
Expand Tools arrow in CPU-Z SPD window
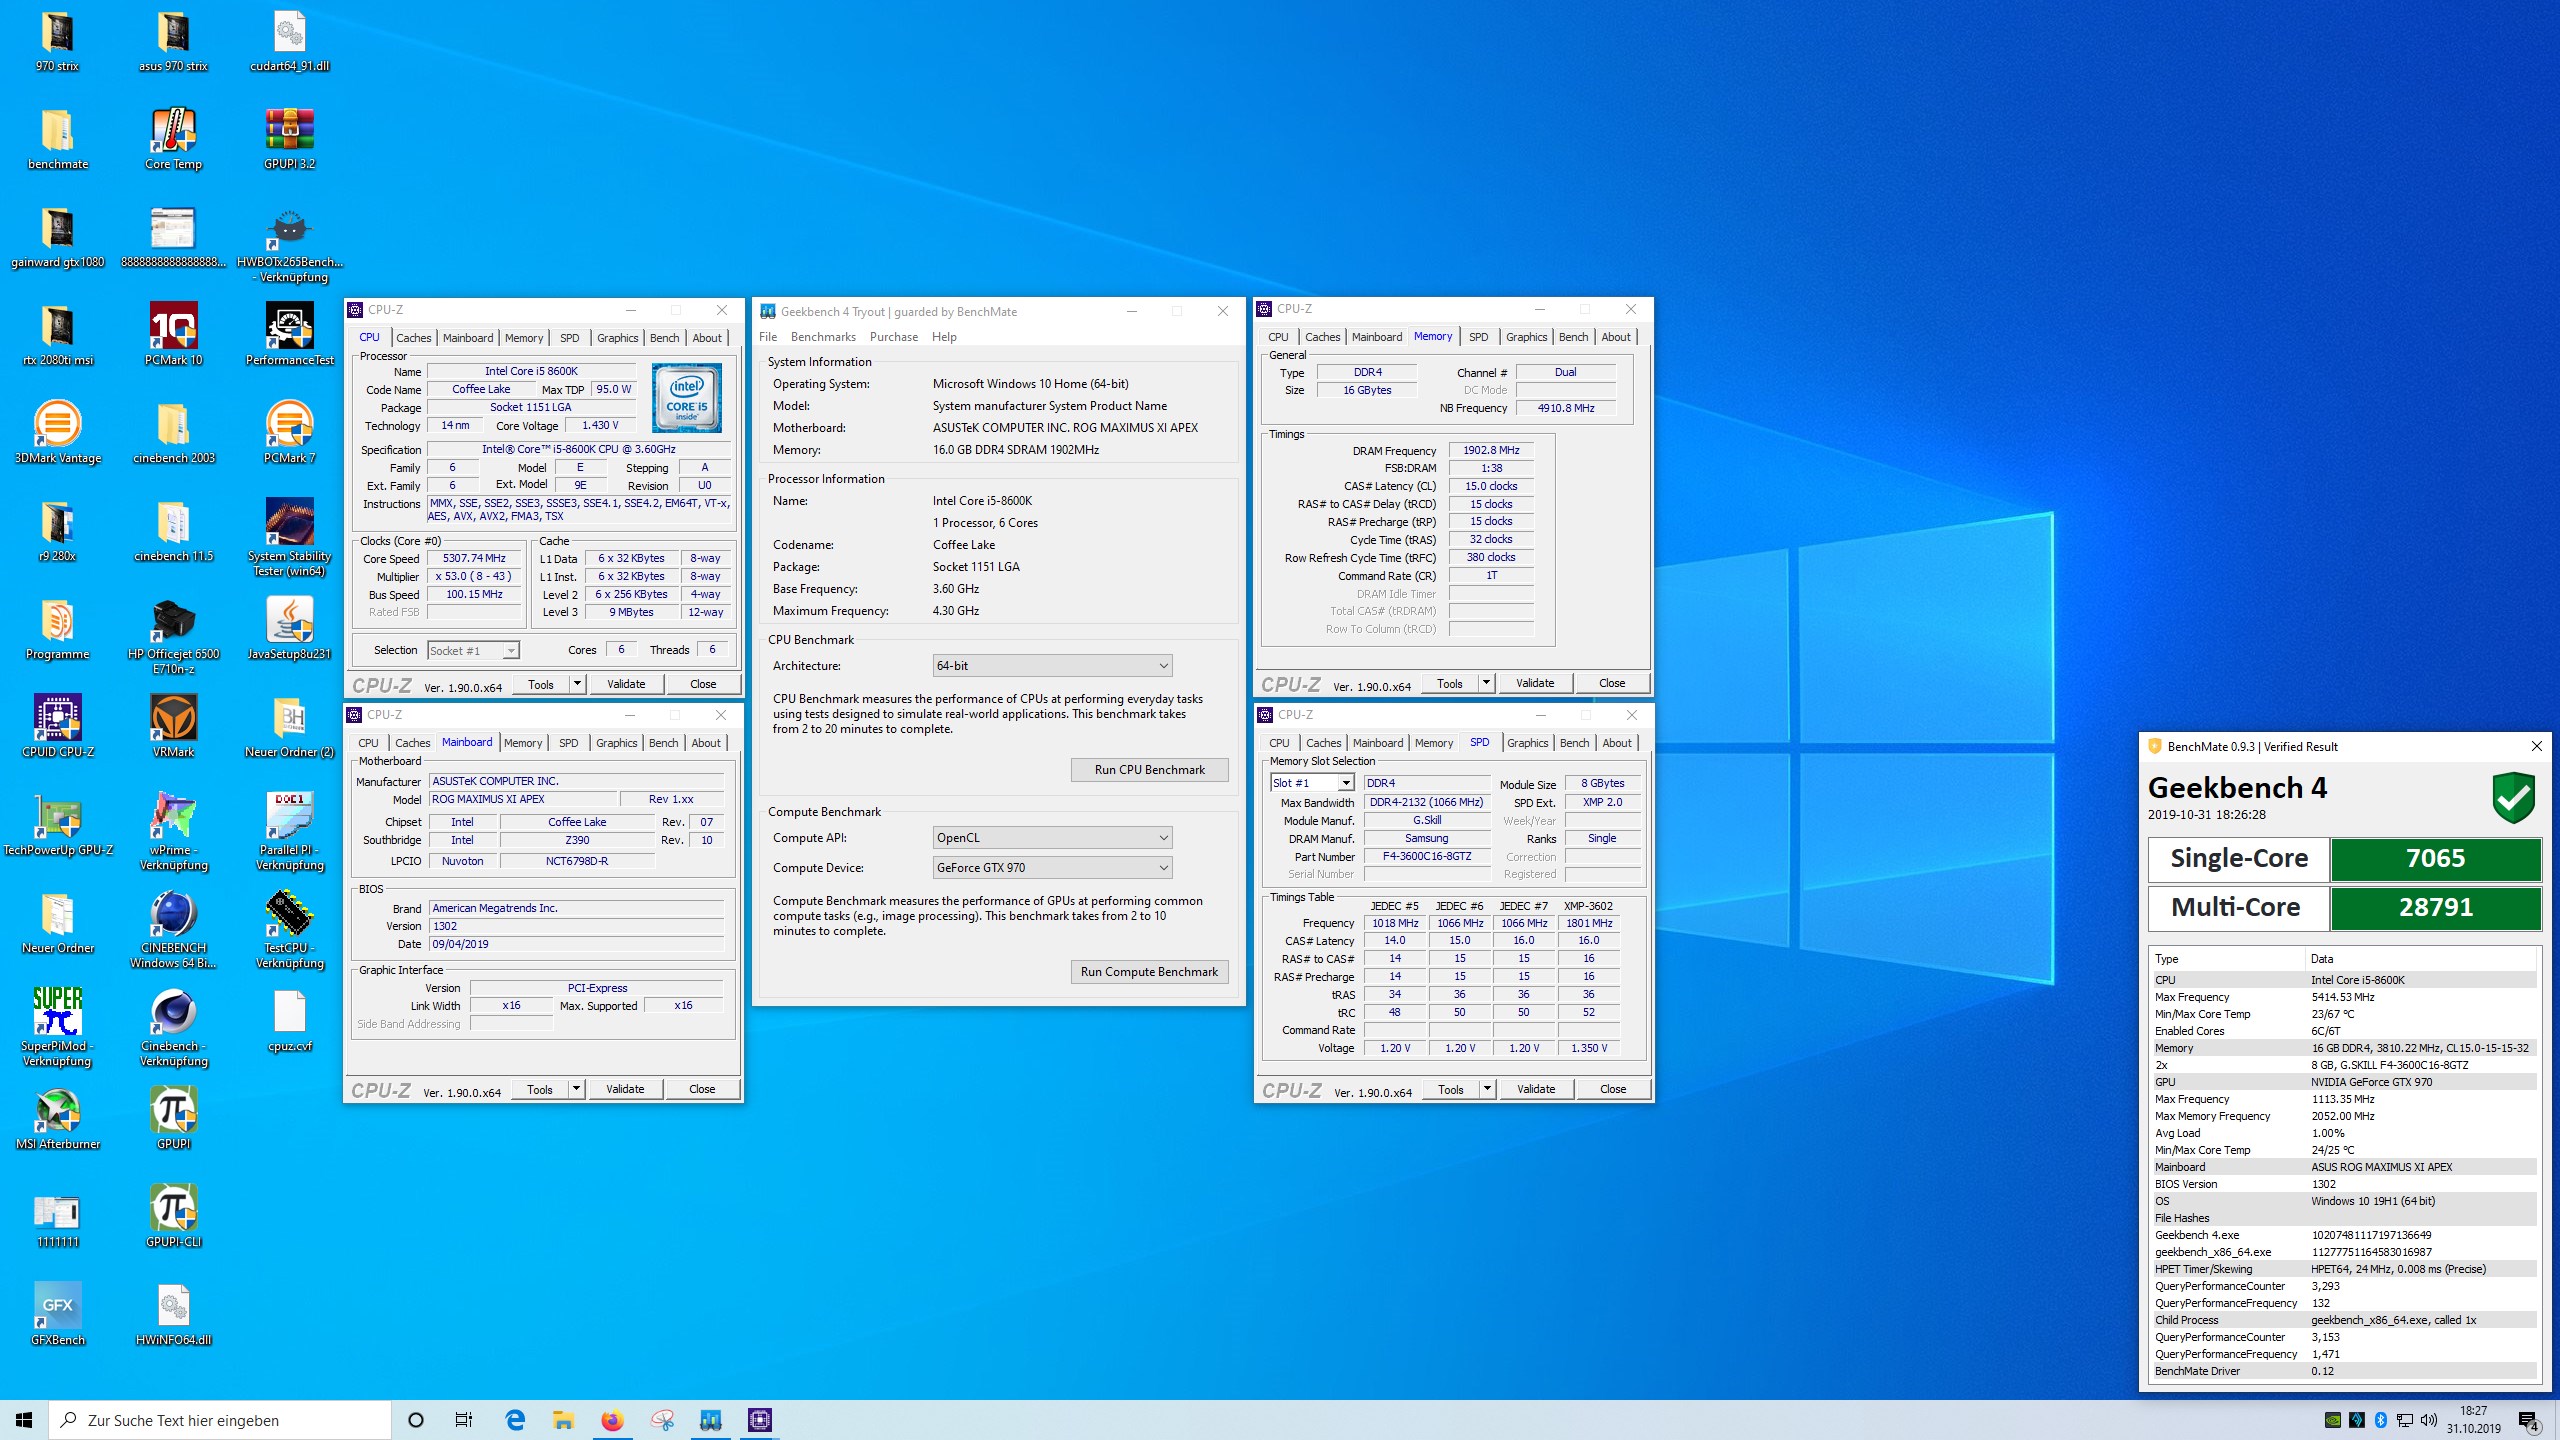tap(1487, 1089)
